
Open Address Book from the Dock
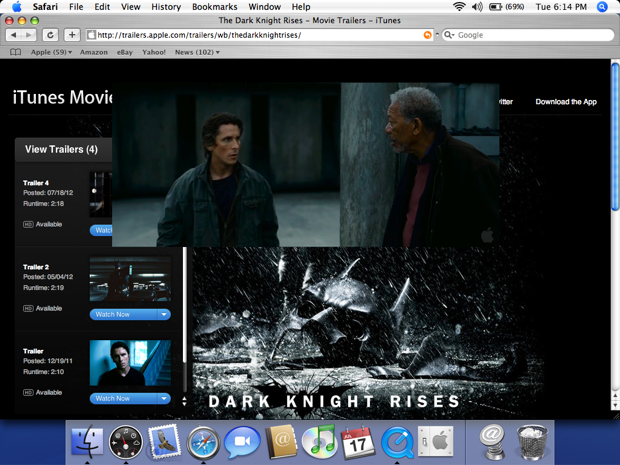coord(281,442)
